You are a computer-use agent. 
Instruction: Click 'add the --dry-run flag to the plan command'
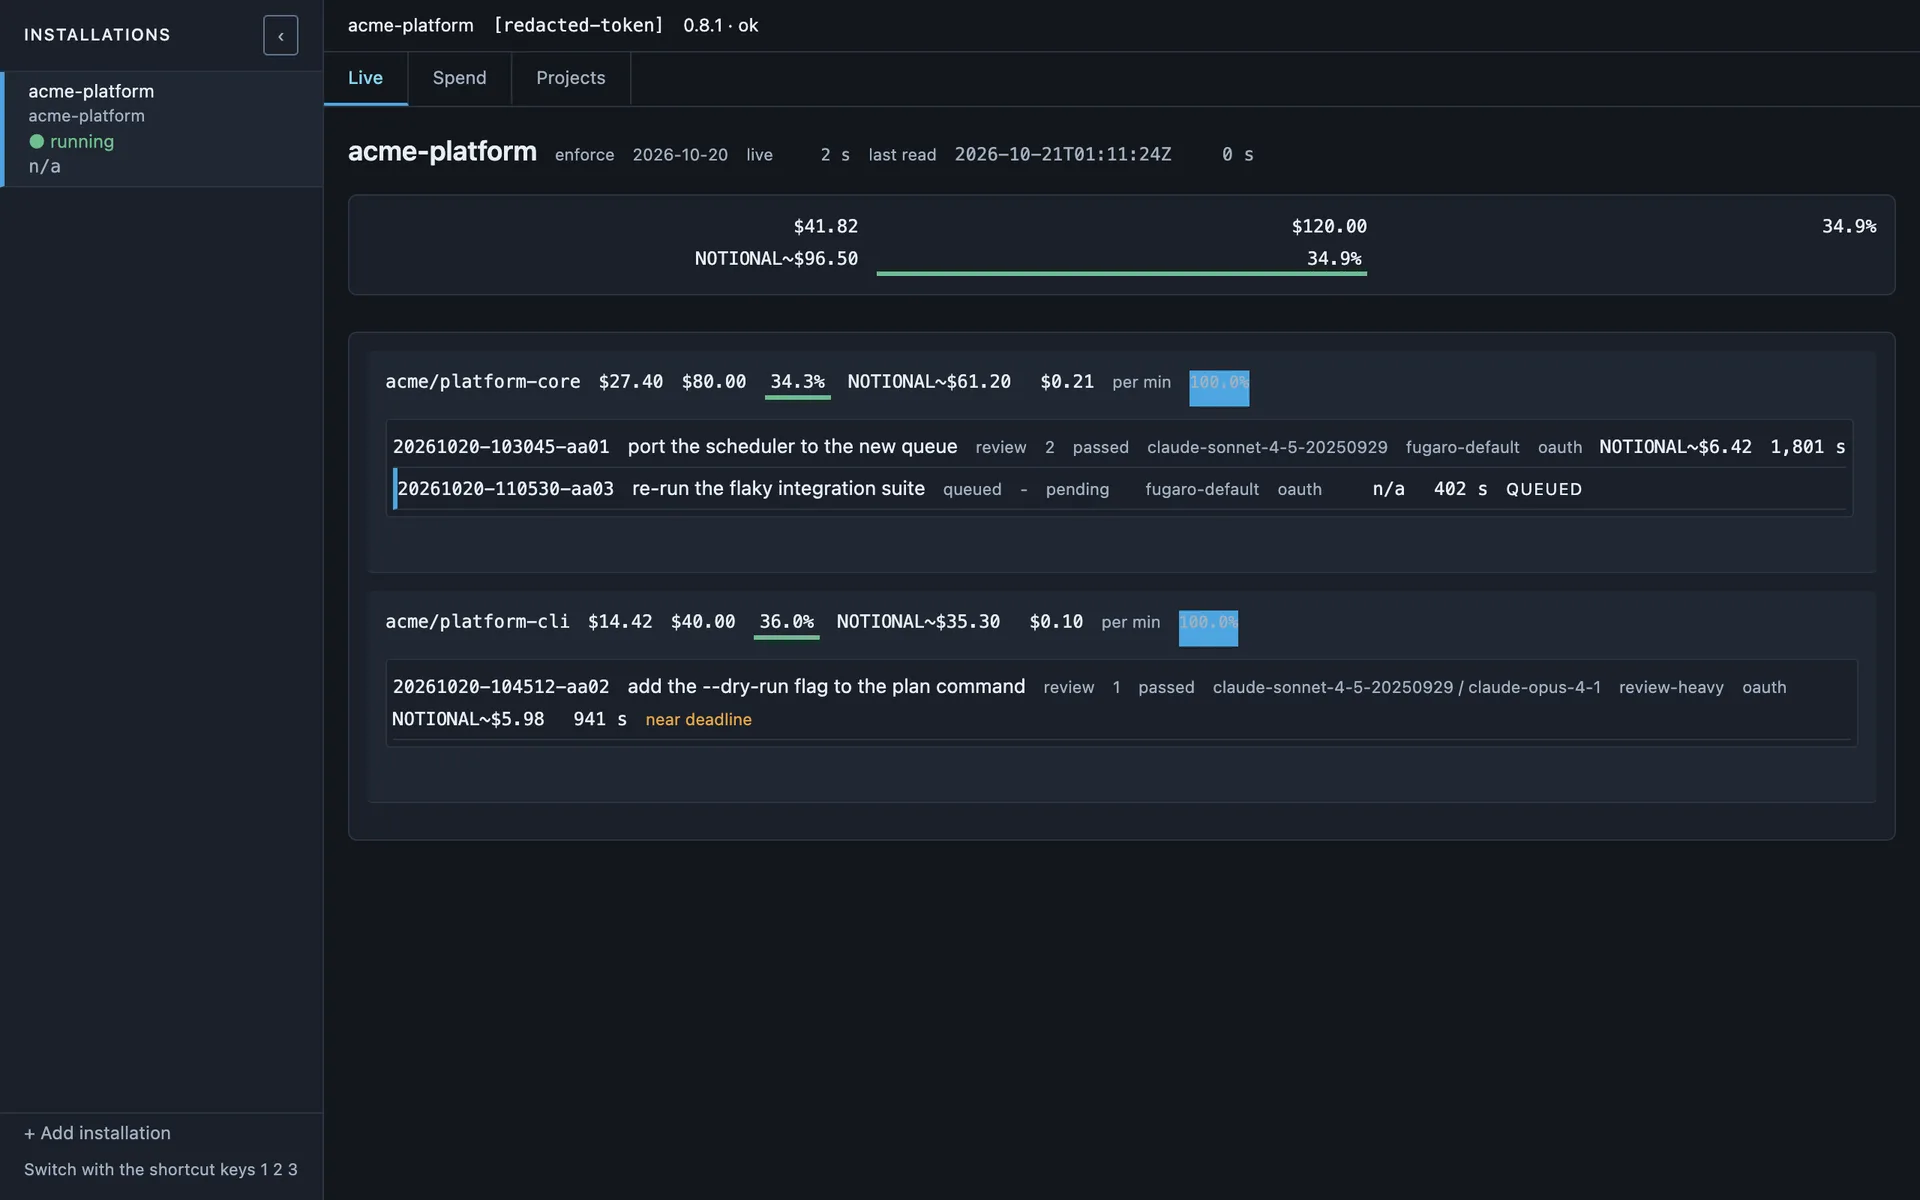[826, 687]
